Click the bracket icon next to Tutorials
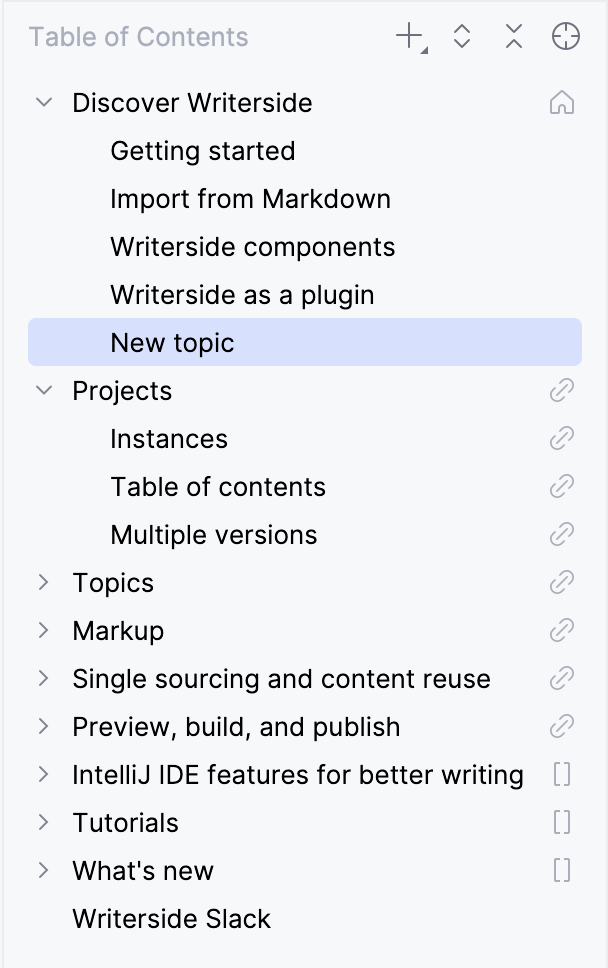The width and height of the screenshot is (608, 968). [x=561, y=822]
